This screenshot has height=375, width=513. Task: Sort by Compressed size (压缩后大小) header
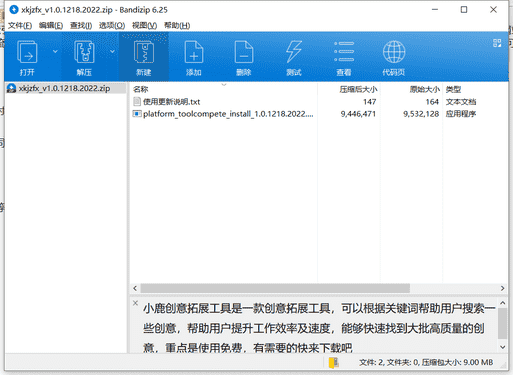point(358,89)
